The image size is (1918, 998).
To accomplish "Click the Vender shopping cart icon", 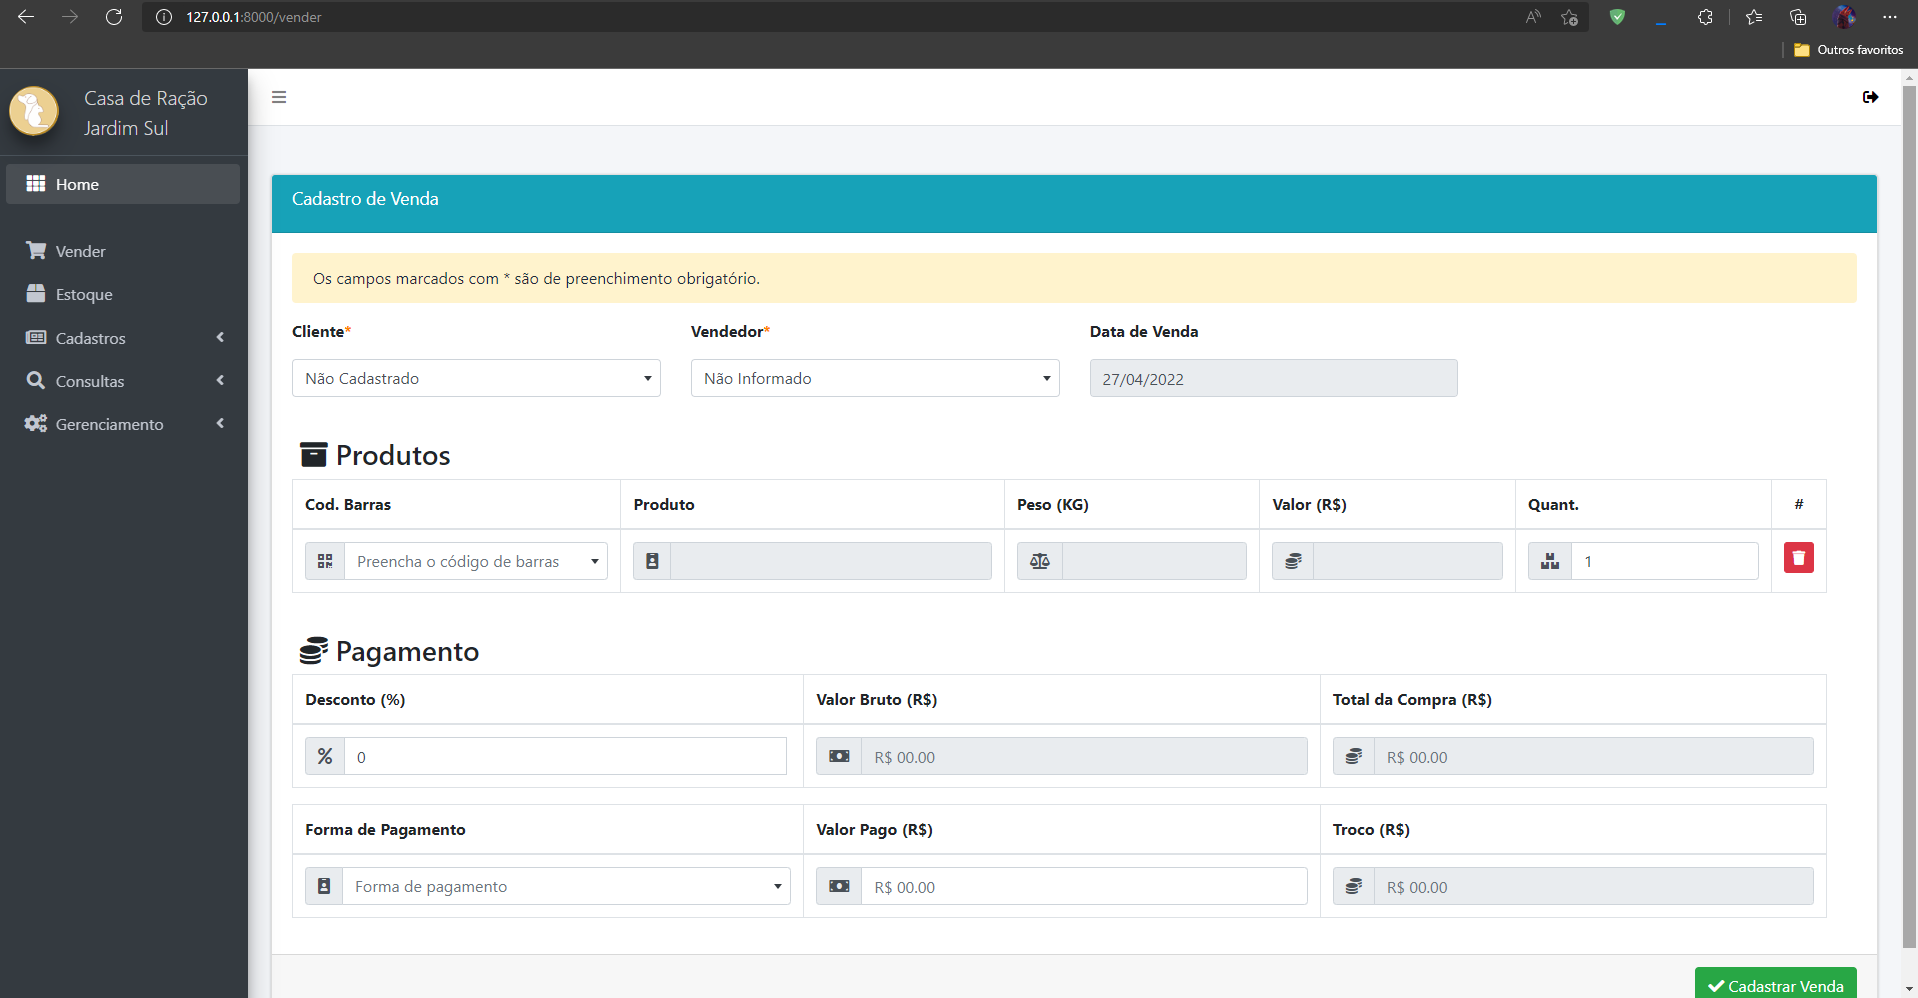I will pos(36,250).
